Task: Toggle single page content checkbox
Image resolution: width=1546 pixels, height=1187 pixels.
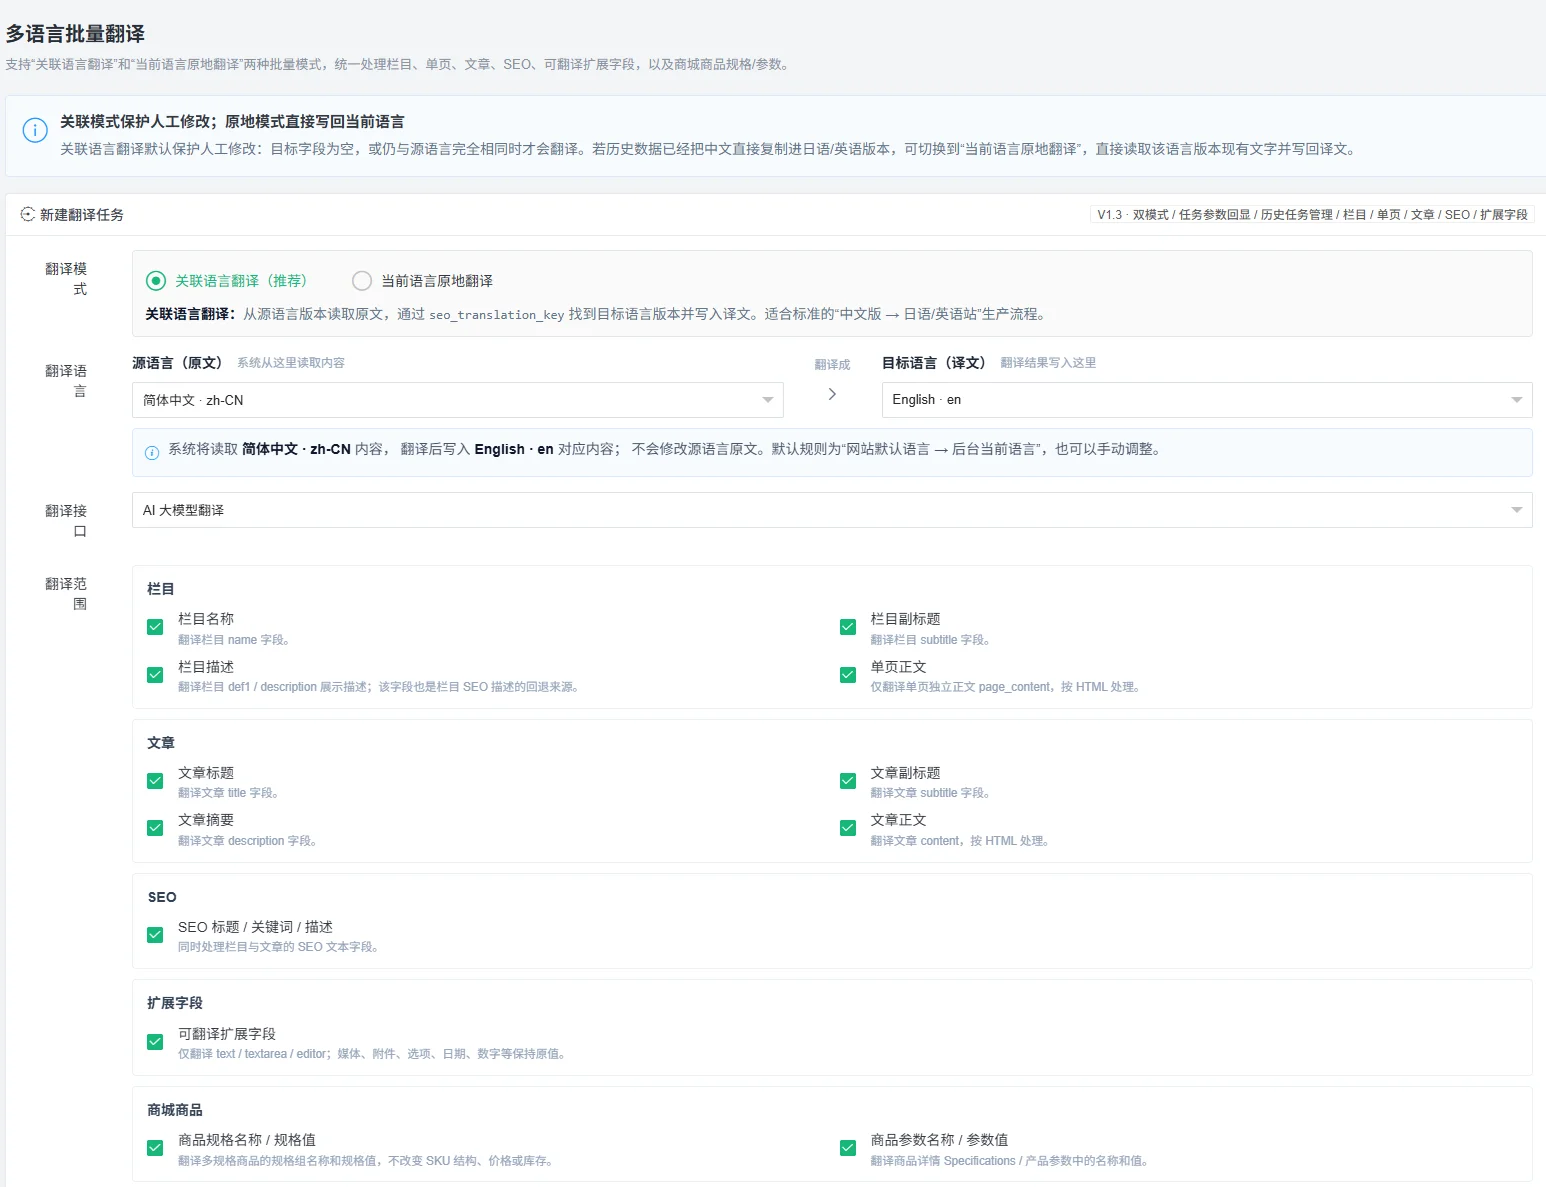Action: [848, 675]
